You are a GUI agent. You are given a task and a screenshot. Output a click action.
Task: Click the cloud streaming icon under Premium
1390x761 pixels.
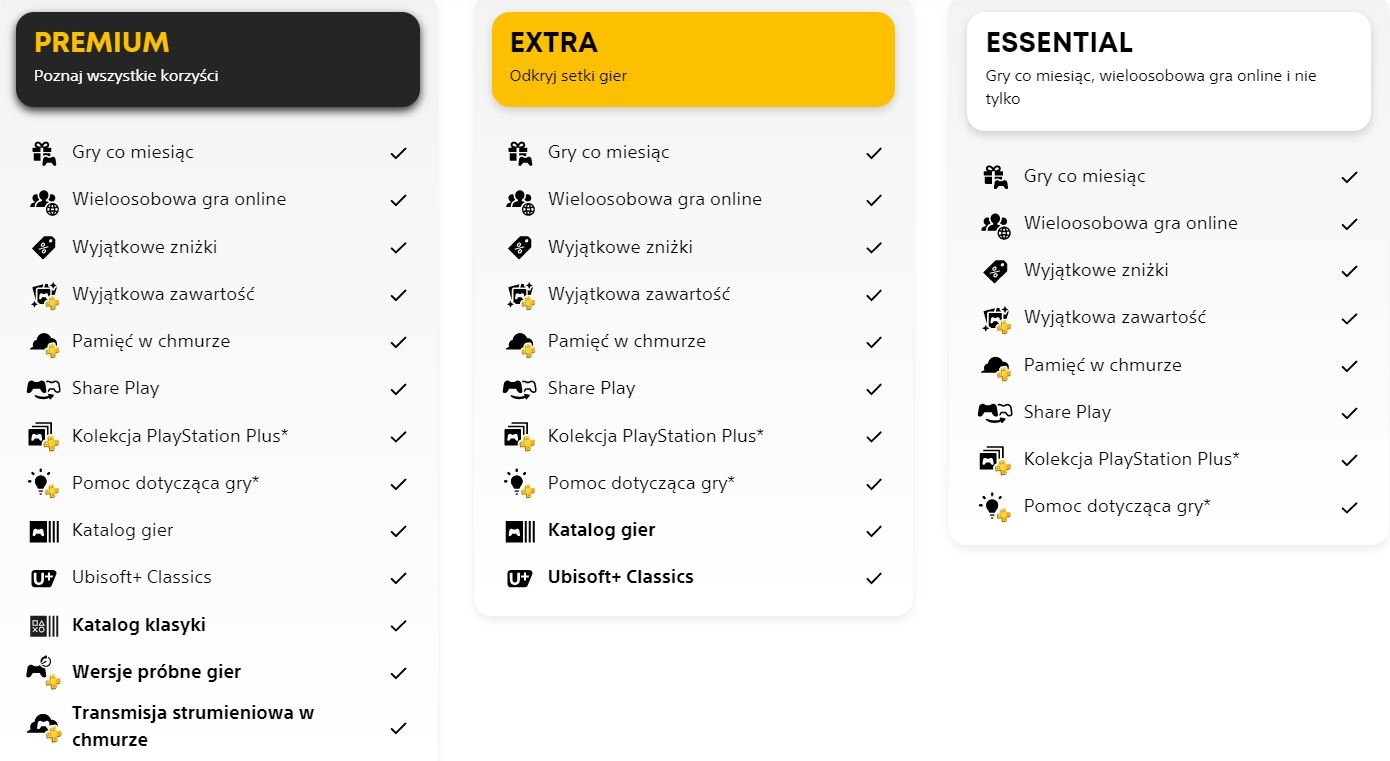coord(44,726)
